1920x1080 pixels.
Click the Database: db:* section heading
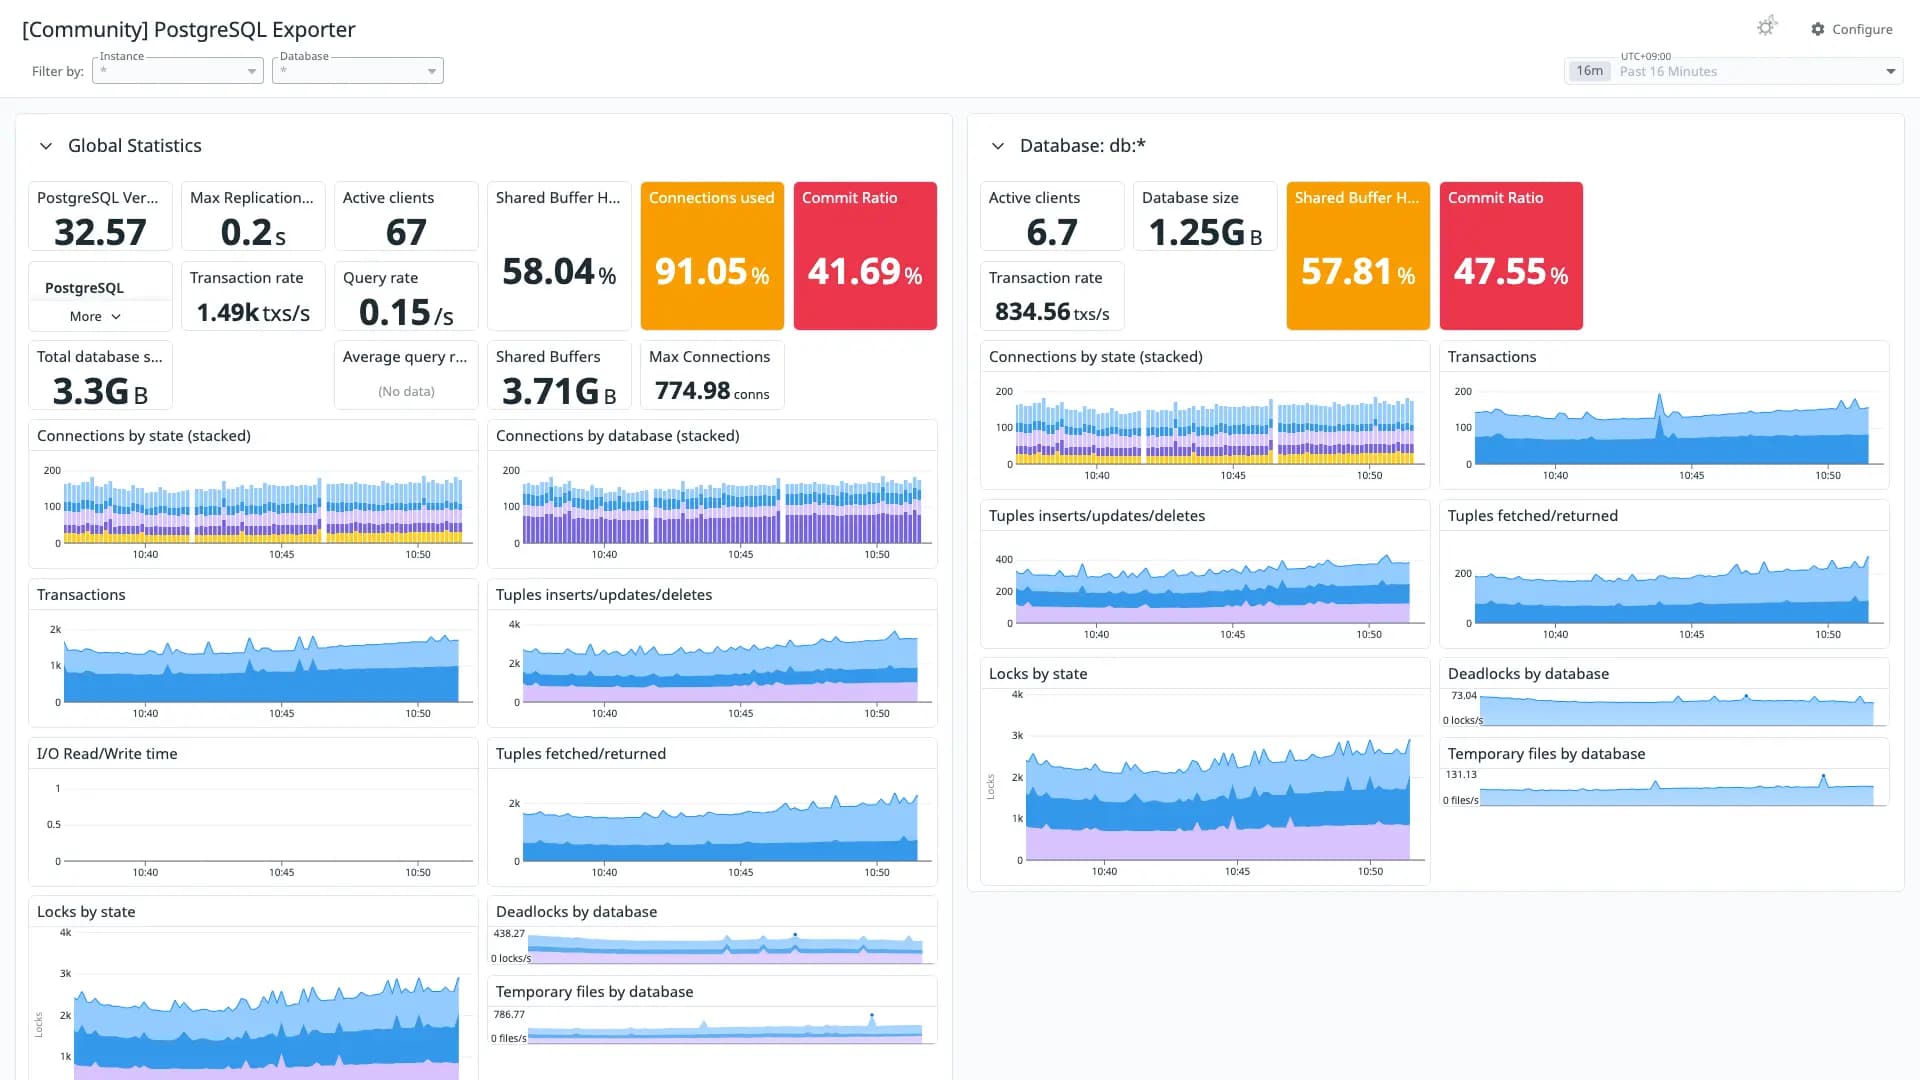point(1083,146)
